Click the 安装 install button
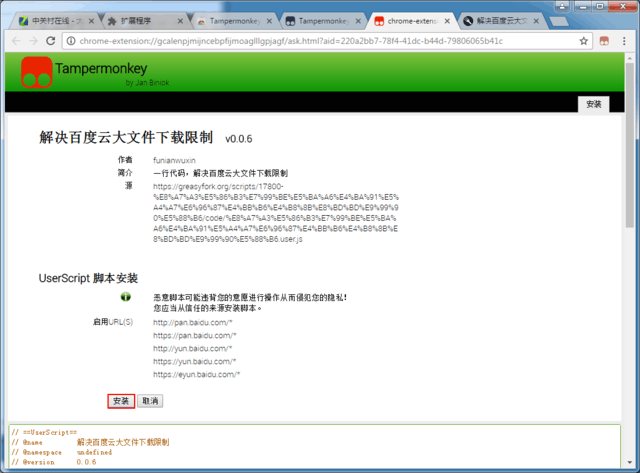This screenshot has height=473, width=640. pyautogui.click(x=121, y=401)
